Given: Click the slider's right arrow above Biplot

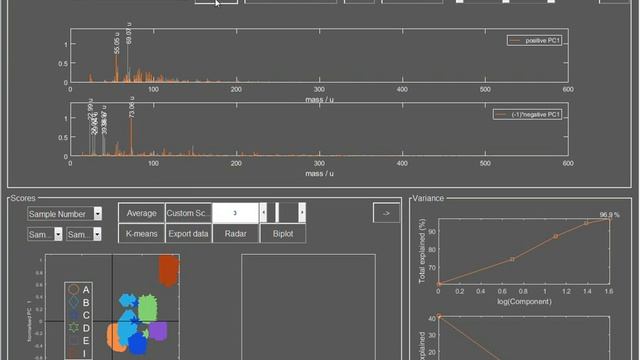Looking at the screenshot, I should click(x=302, y=213).
